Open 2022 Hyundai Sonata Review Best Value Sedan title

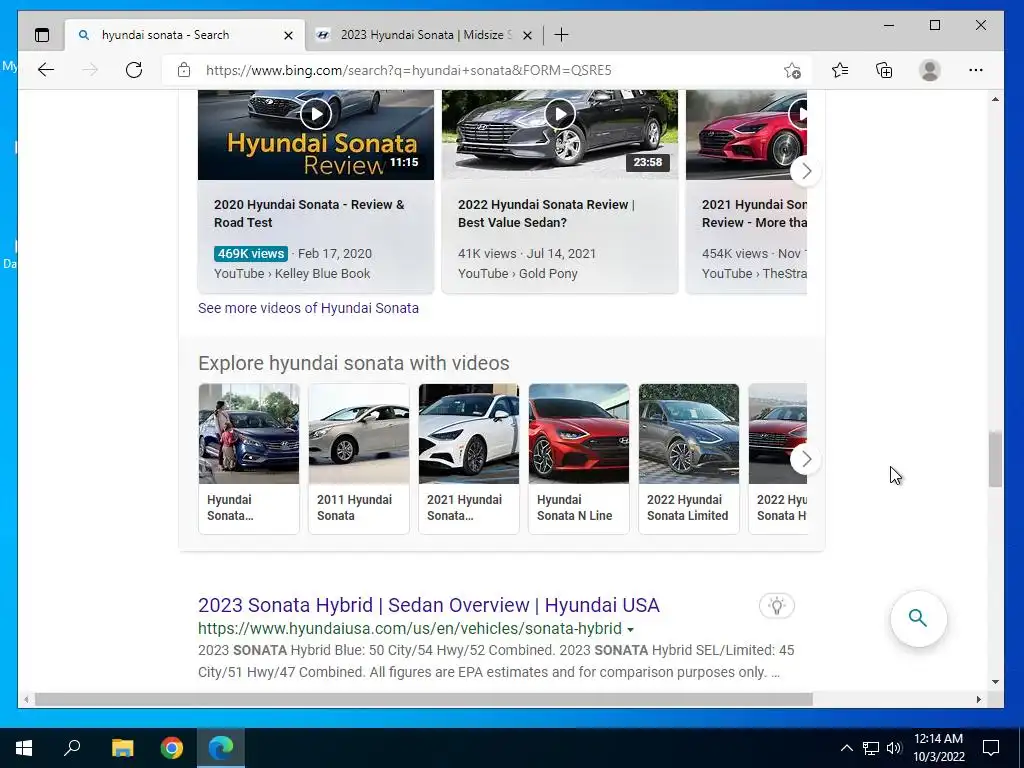tap(547, 214)
